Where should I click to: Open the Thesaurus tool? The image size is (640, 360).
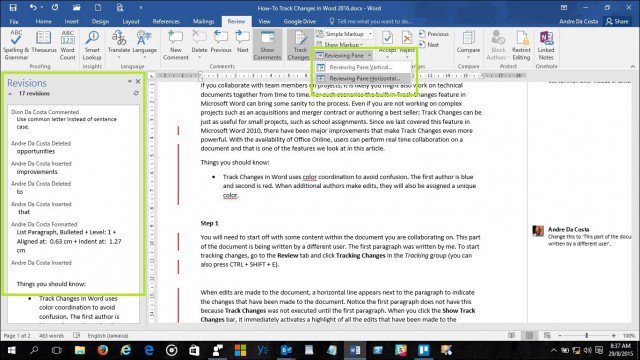tap(44, 42)
